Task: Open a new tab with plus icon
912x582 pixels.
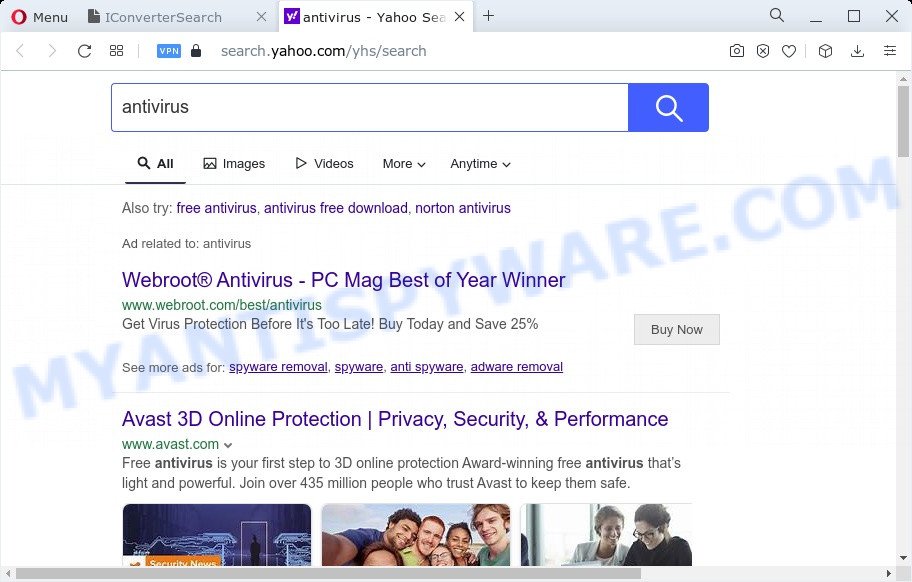Action: click(x=489, y=16)
